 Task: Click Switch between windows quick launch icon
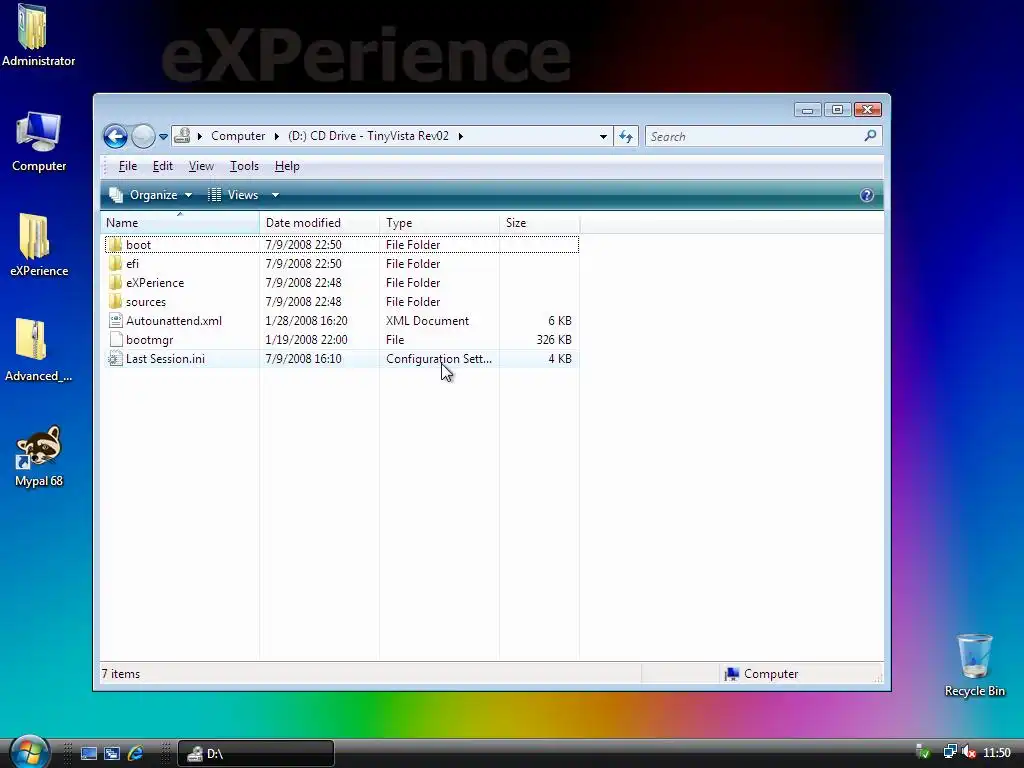pyautogui.click(x=112, y=753)
